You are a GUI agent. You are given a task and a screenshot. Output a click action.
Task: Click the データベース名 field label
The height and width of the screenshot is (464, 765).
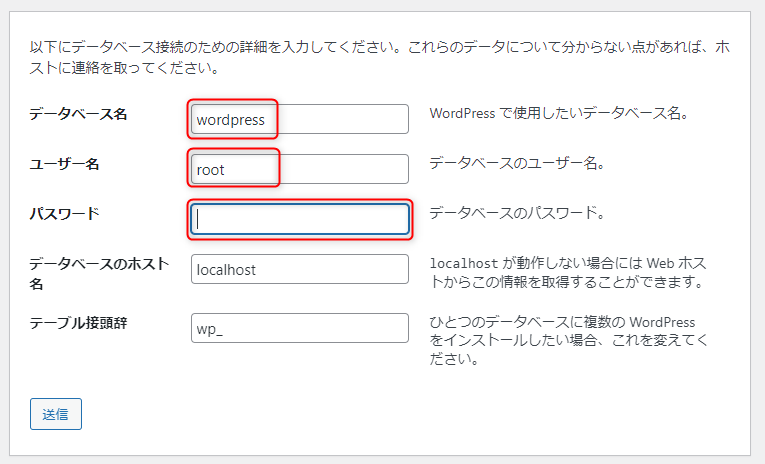click(78, 114)
